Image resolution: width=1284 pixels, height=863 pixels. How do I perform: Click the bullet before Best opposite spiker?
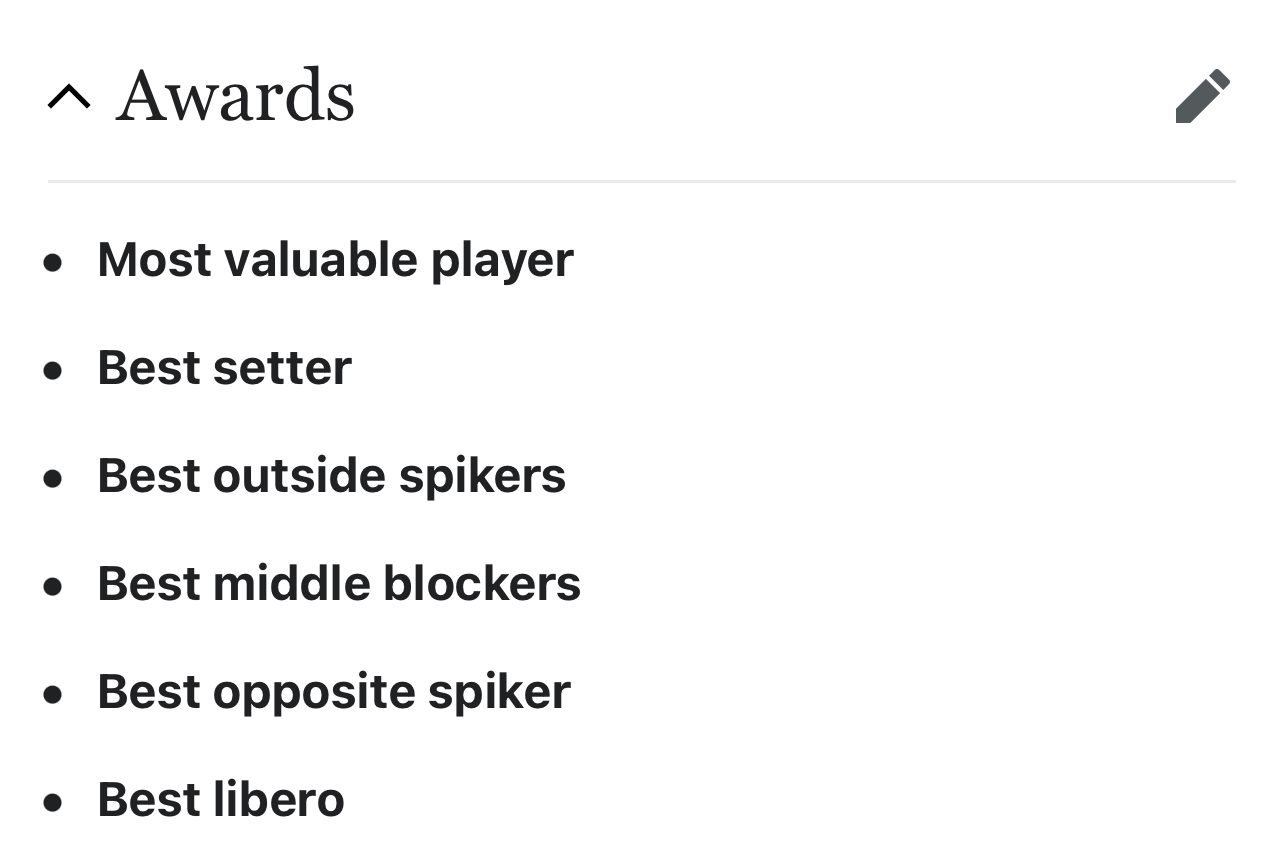(x=53, y=695)
